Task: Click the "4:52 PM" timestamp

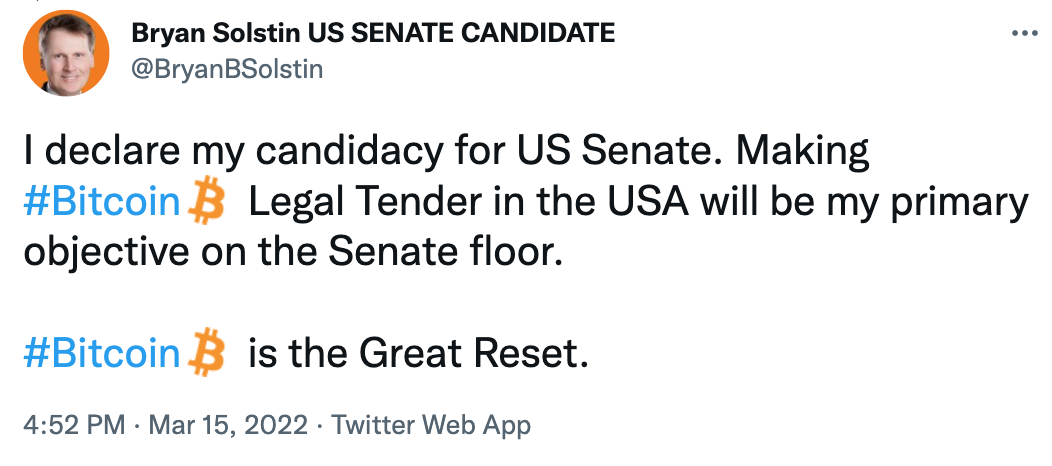Action: coord(73,425)
